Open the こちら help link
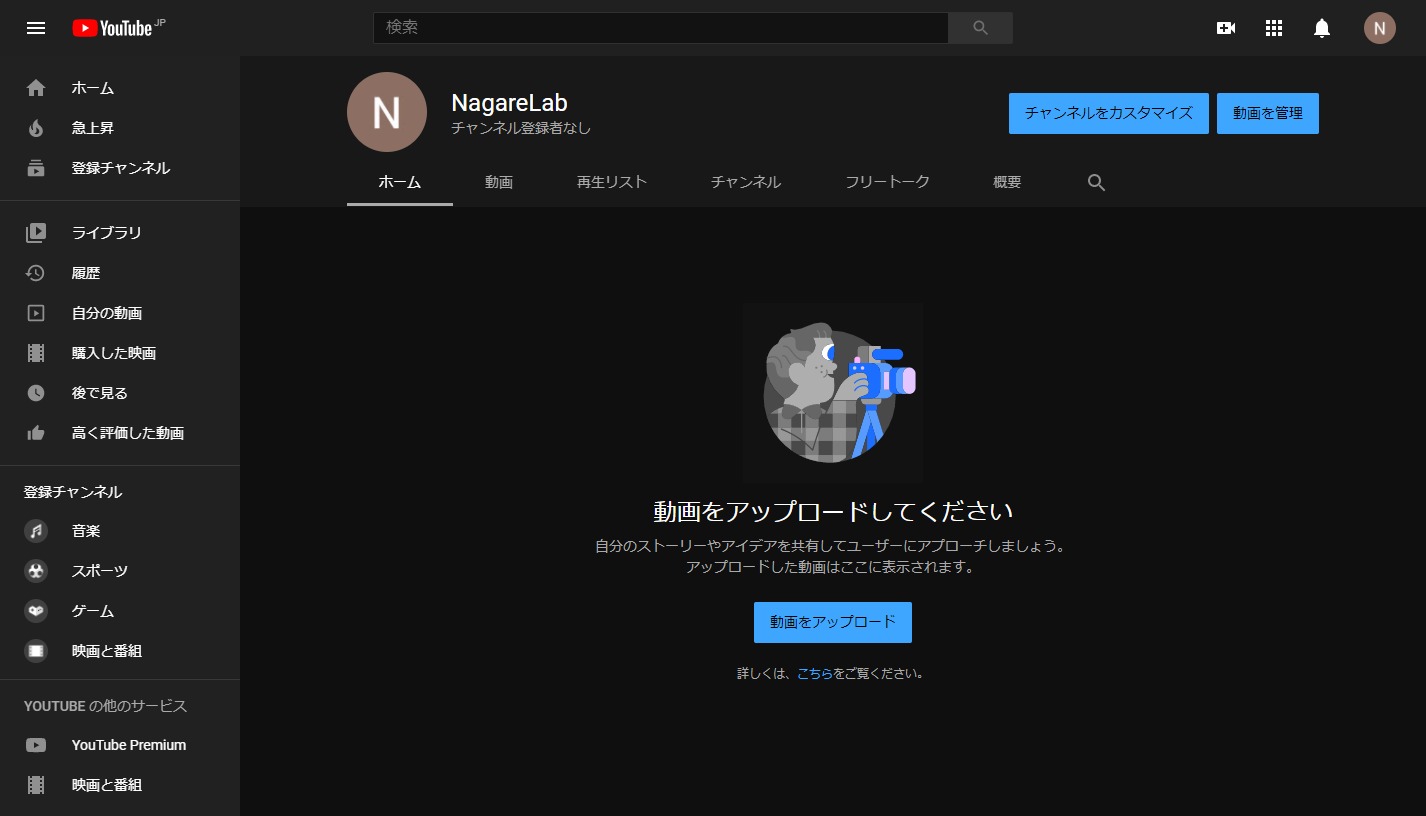1426x816 pixels. 815,674
